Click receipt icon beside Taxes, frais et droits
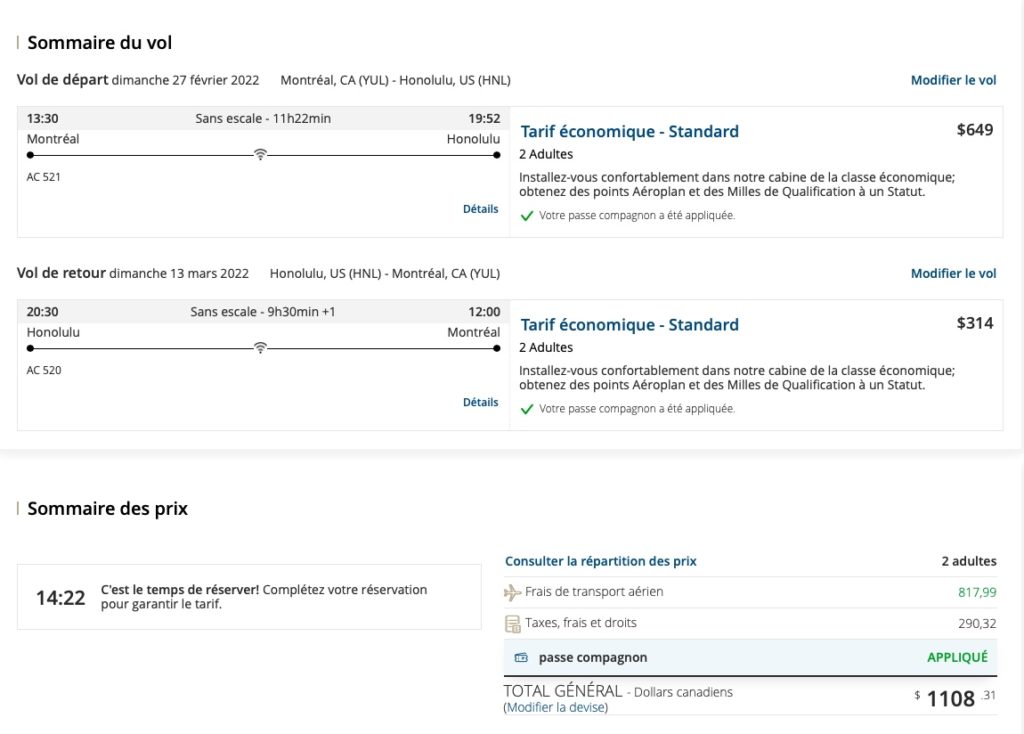Viewport: 1024px width, 734px height. [512, 624]
